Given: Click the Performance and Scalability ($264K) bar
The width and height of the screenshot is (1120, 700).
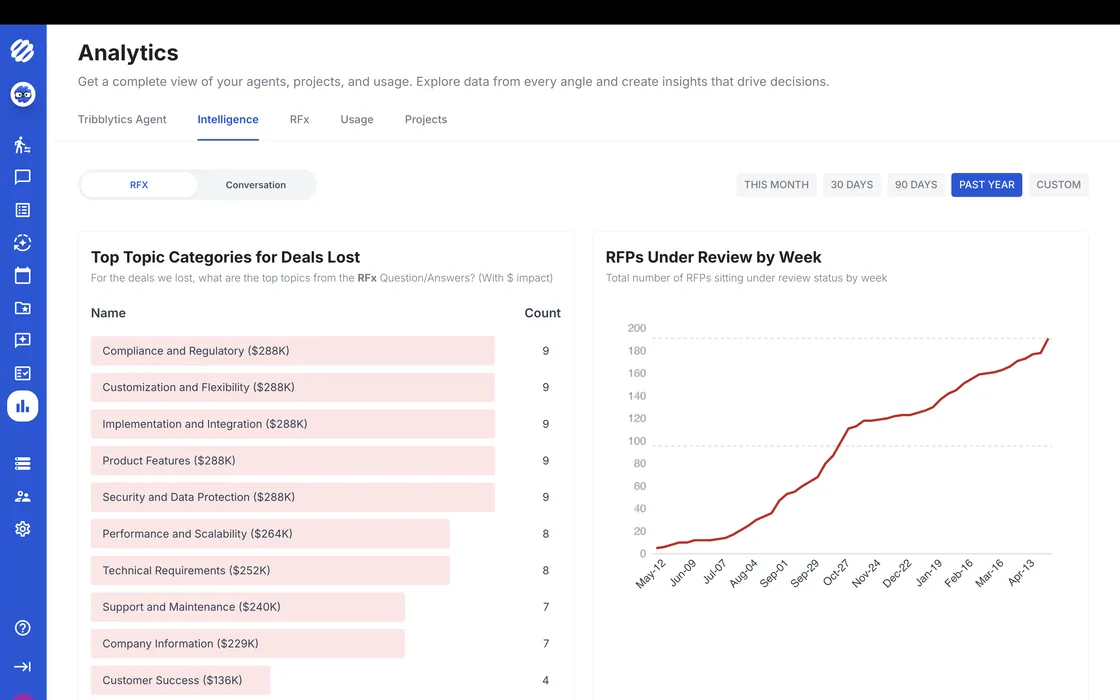Looking at the screenshot, I should tap(270, 534).
